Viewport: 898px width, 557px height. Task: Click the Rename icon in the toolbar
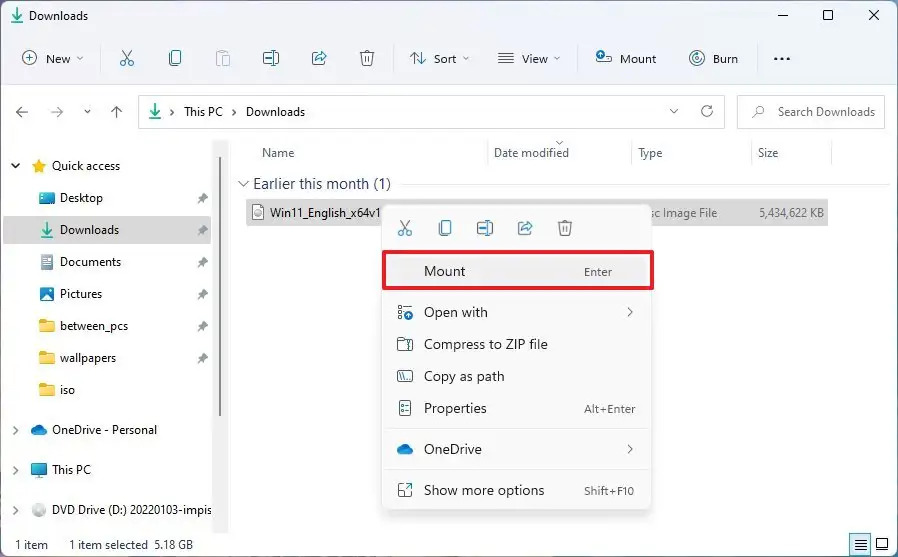tap(271, 58)
